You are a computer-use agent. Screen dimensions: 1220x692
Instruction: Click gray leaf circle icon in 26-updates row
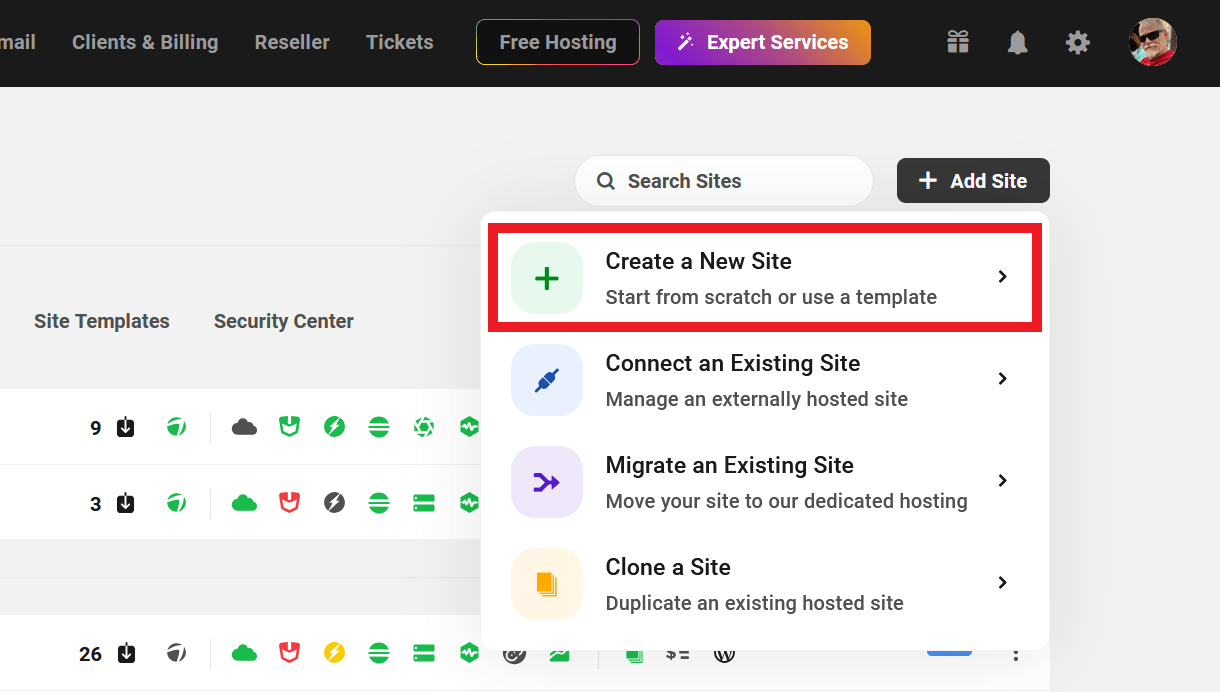[176, 653]
